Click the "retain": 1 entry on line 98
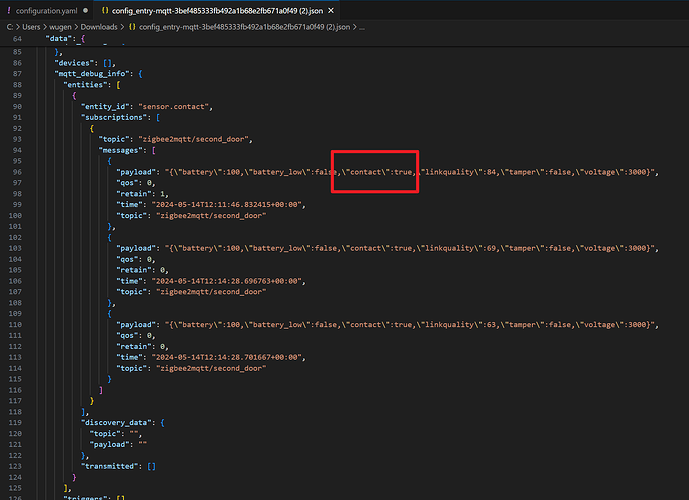 point(140,194)
